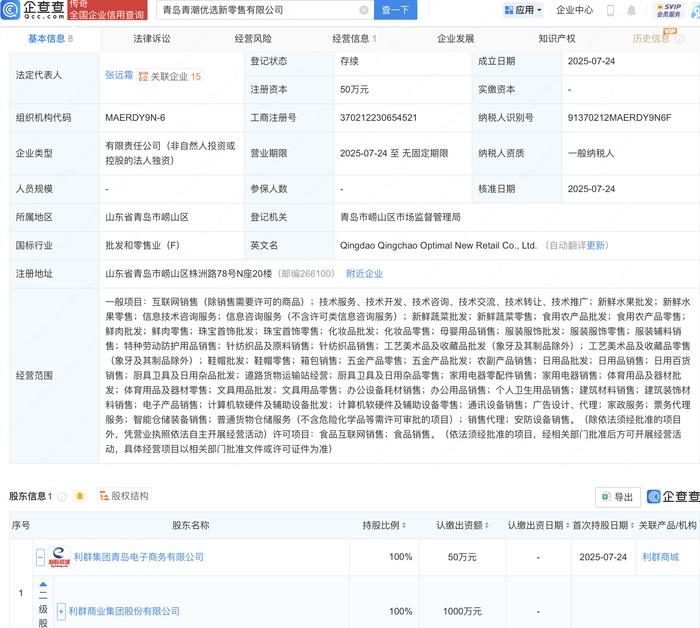Switch to the 基本信息 tab
Image resolution: width=700 pixels, height=628 pixels.
point(50,39)
